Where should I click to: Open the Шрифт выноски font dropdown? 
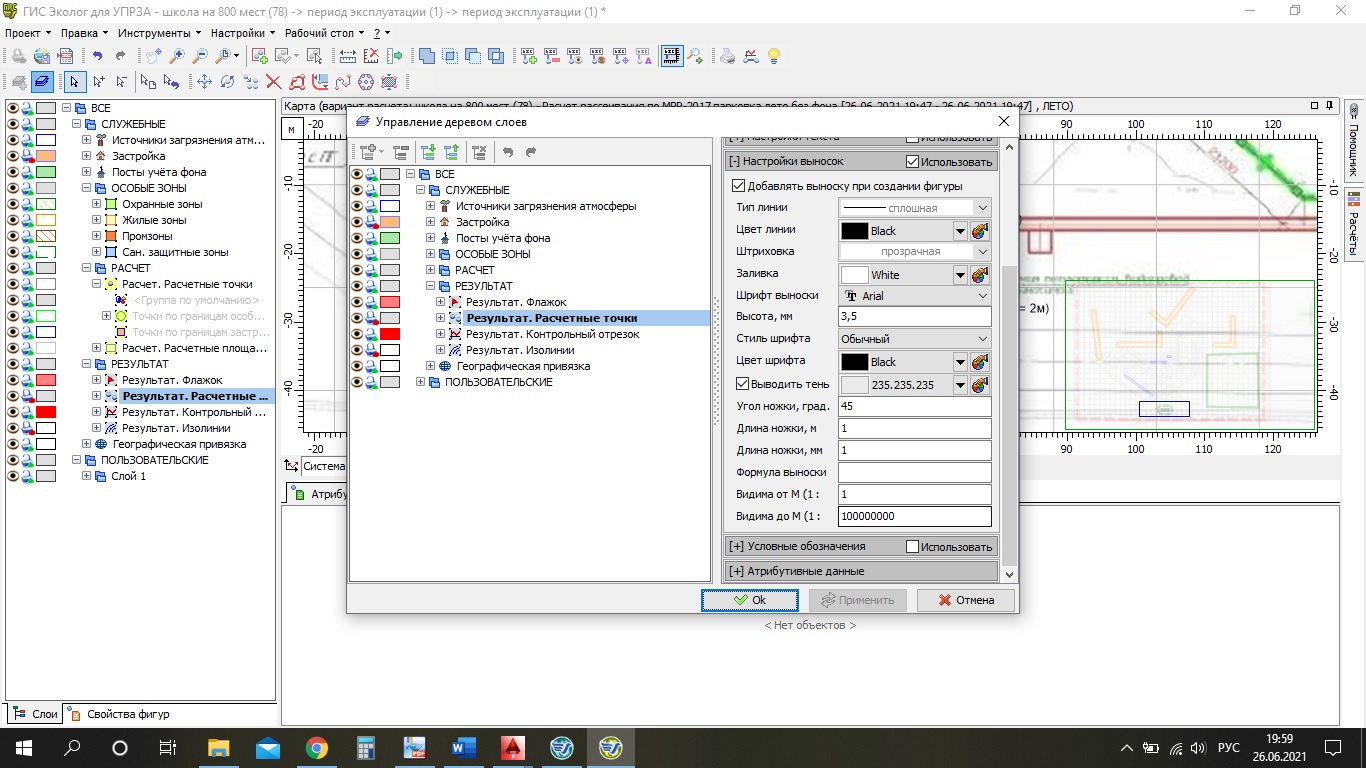pos(914,296)
